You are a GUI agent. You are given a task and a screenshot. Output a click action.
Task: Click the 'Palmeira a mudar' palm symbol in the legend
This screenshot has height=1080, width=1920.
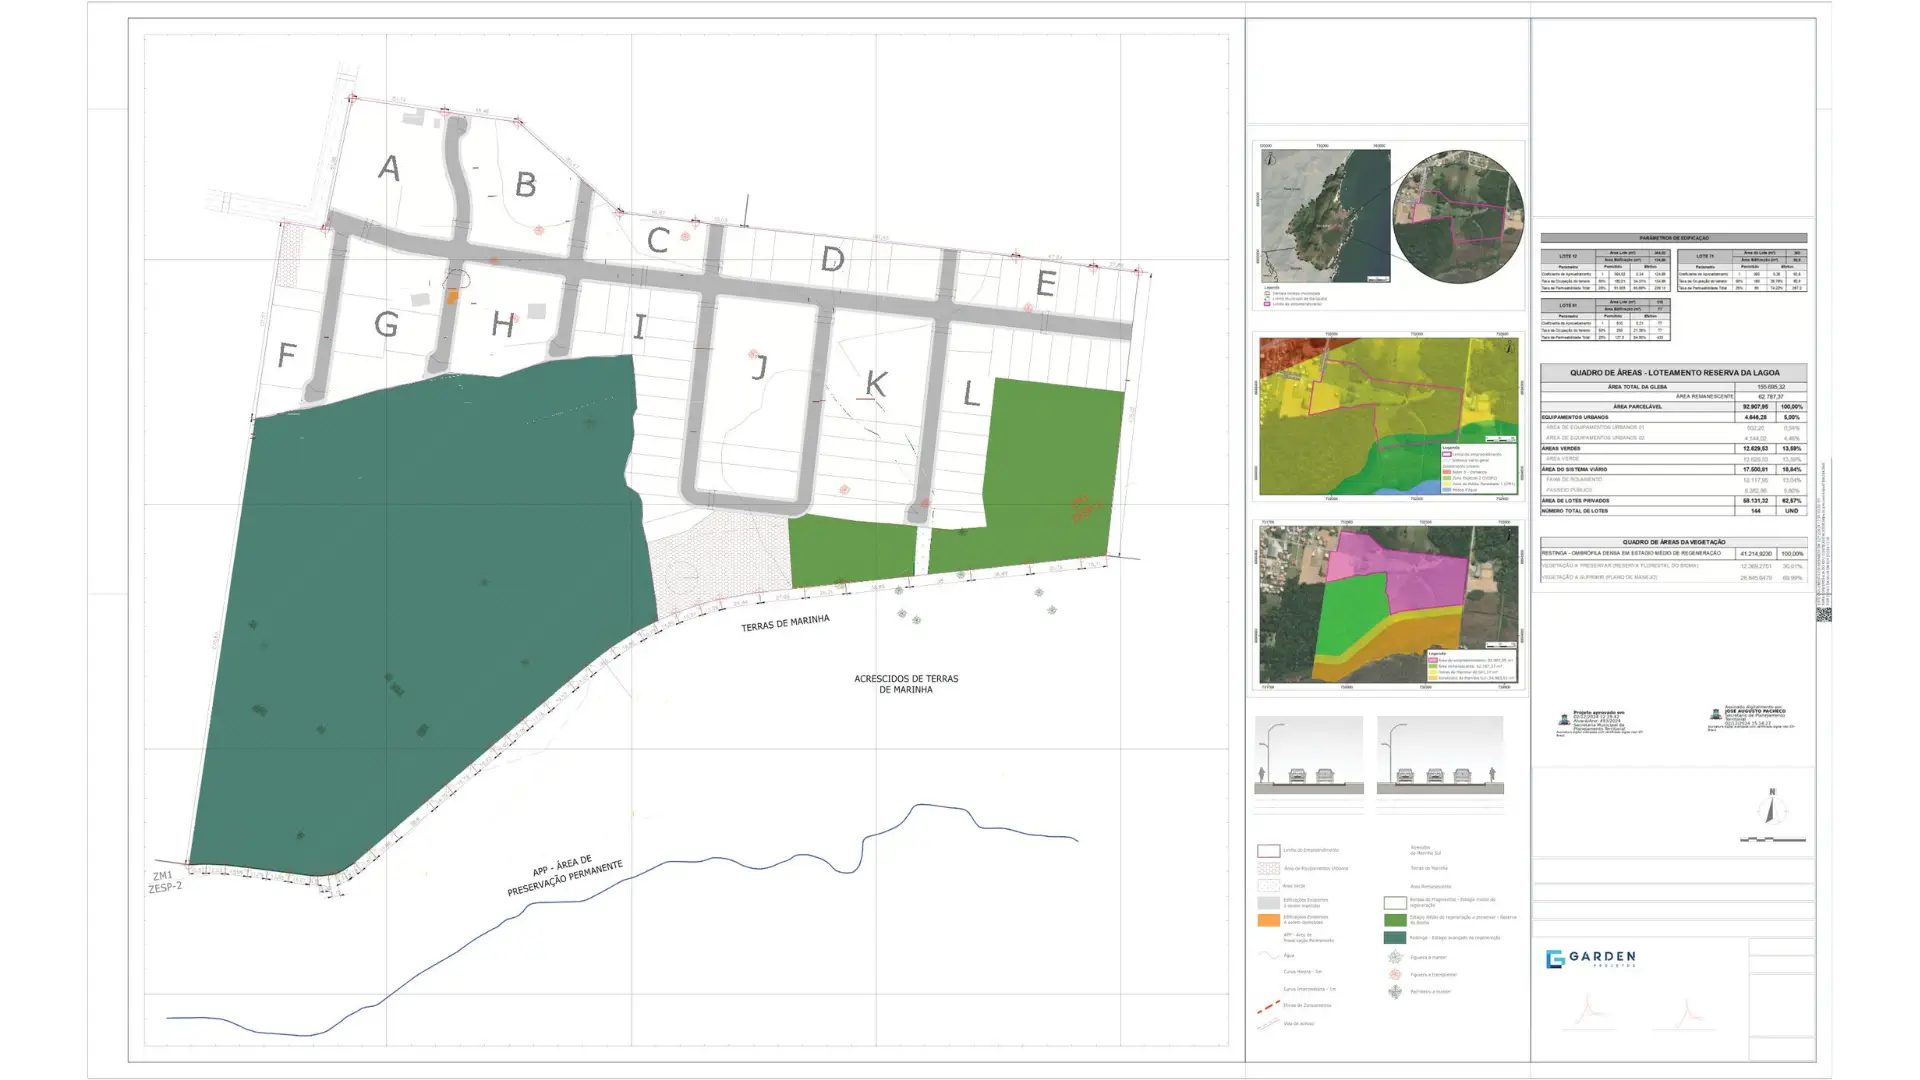1395,991
